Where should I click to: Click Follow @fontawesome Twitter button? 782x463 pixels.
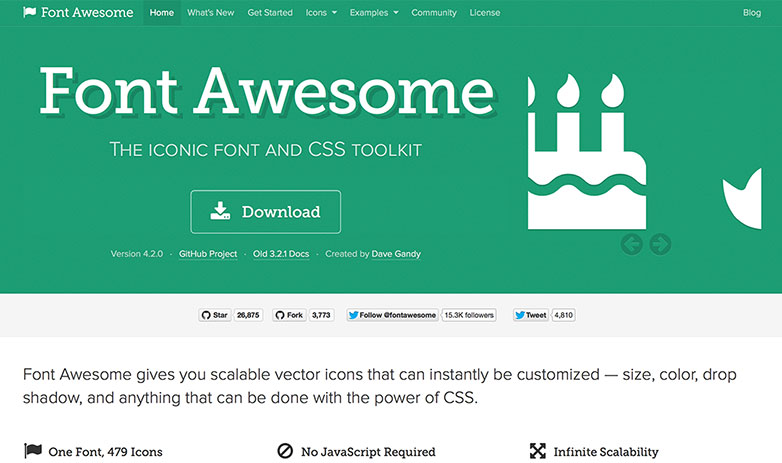(392, 315)
